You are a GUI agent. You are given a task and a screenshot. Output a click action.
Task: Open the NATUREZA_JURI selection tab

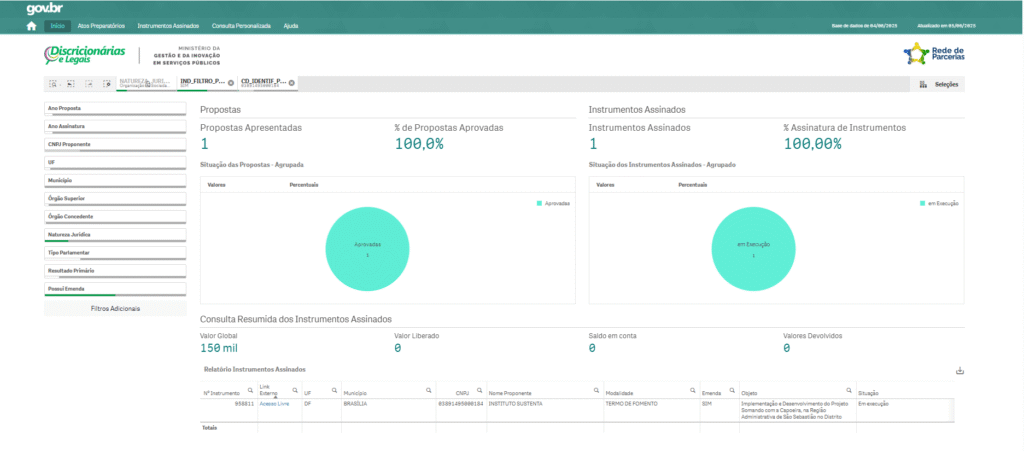point(146,84)
